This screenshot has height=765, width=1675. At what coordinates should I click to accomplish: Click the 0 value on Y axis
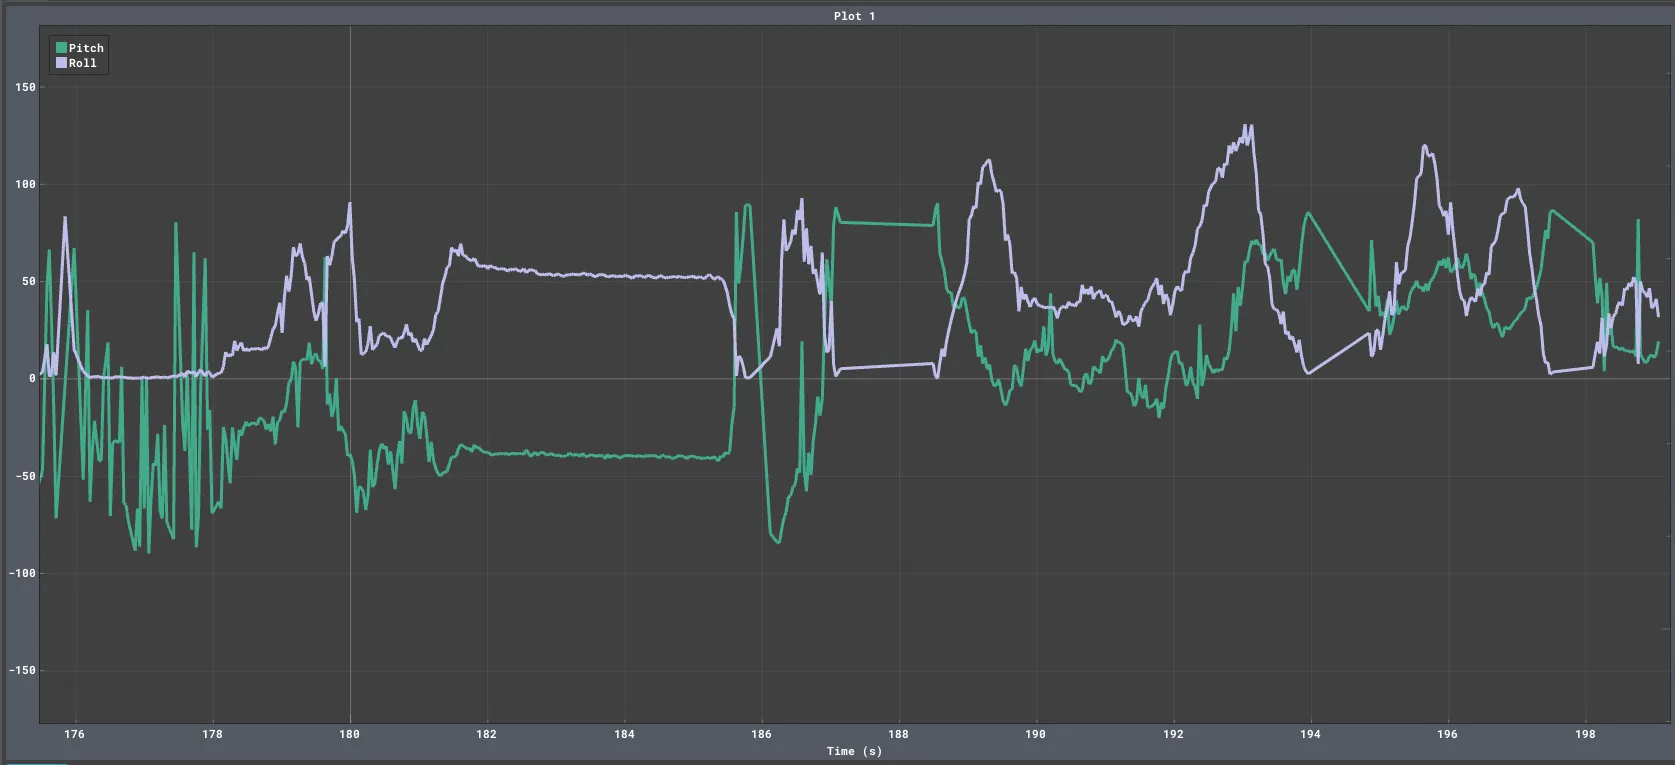pyautogui.click(x=32, y=378)
